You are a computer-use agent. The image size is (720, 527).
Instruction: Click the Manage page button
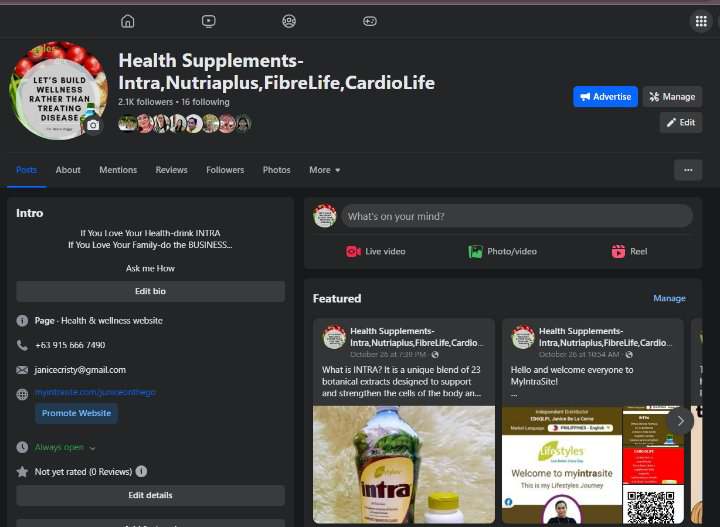(x=672, y=97)
